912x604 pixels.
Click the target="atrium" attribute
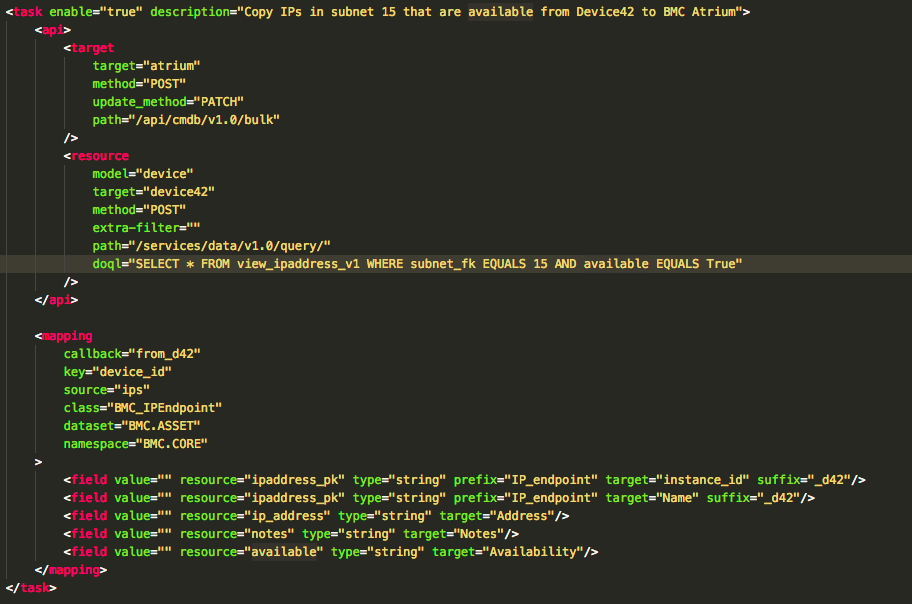pyautogui.click(x=146, y=66)
